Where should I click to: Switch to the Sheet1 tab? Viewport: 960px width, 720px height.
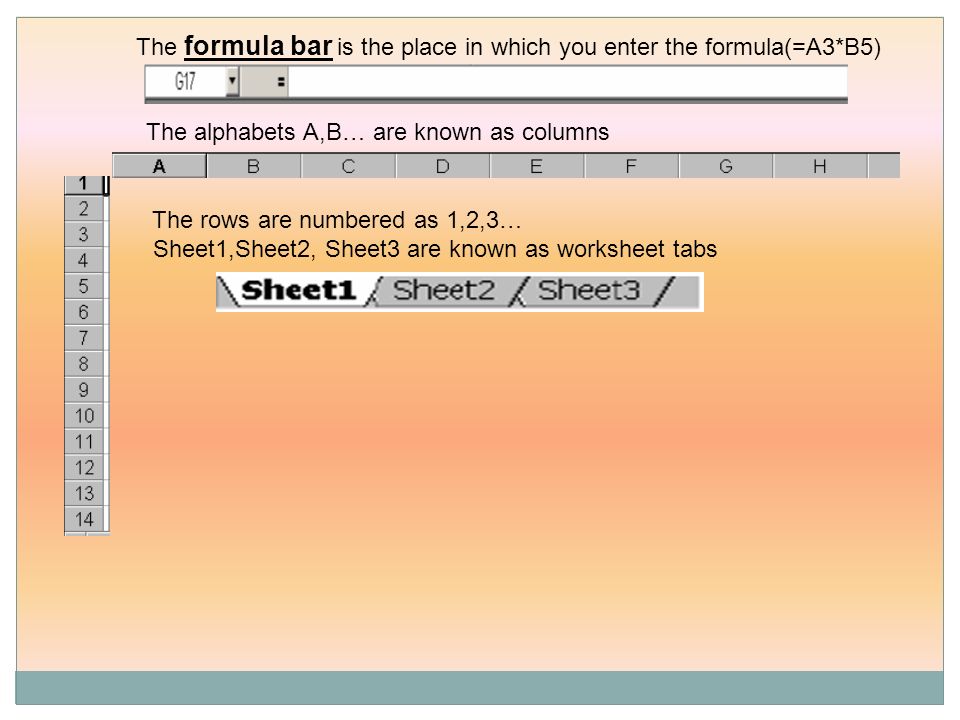pos(298,290)
